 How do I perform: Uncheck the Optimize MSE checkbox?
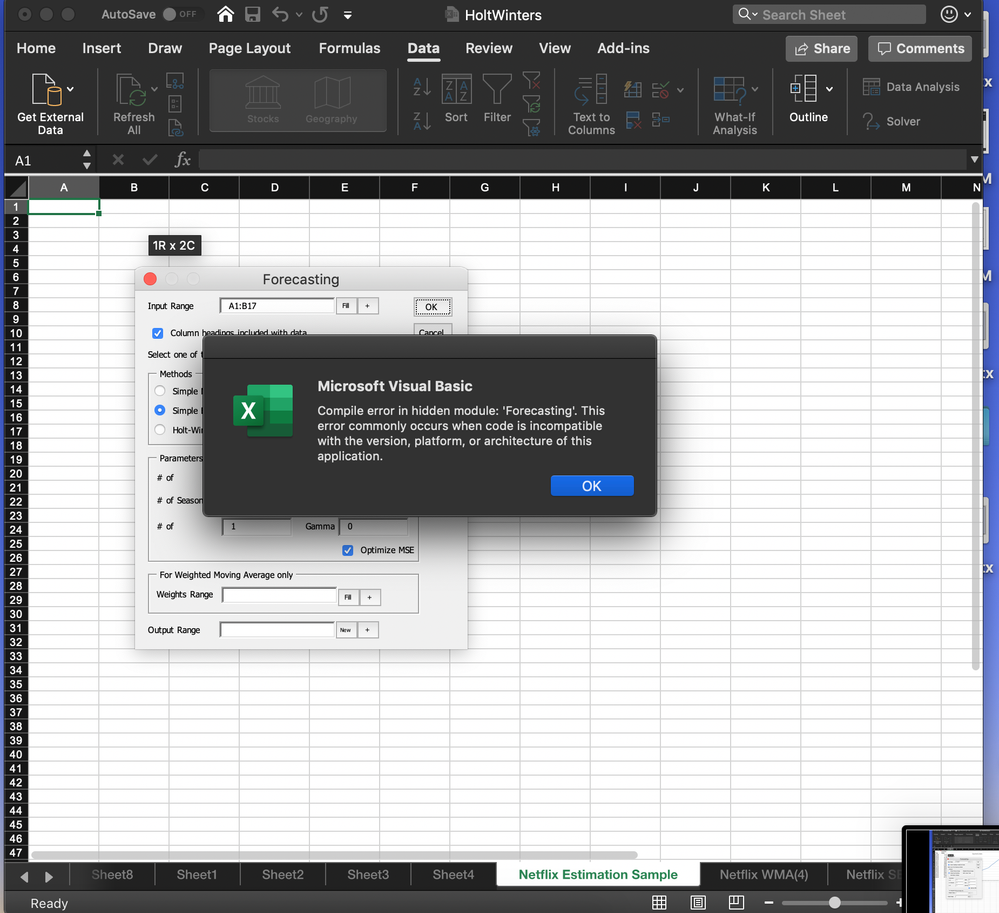click(x=348, y=550)
